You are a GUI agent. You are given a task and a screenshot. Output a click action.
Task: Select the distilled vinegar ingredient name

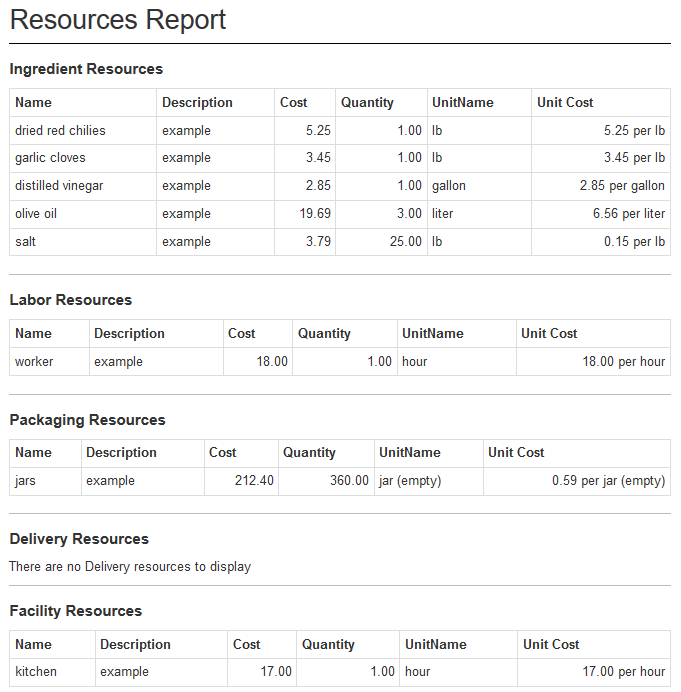coord(59,186)
